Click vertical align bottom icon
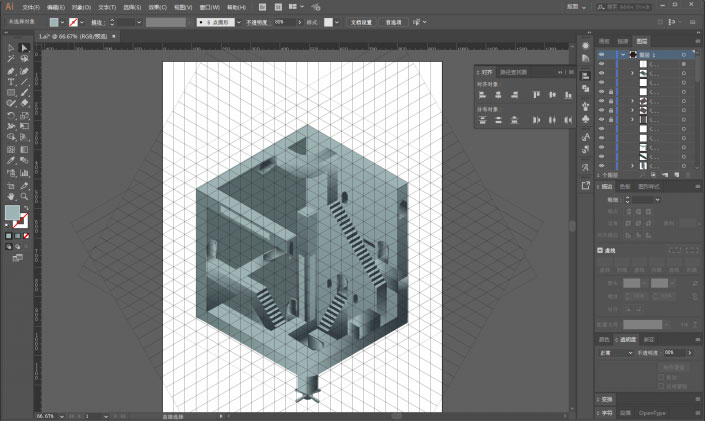Screen dimensions: 705x421 (x=568, y=95)
